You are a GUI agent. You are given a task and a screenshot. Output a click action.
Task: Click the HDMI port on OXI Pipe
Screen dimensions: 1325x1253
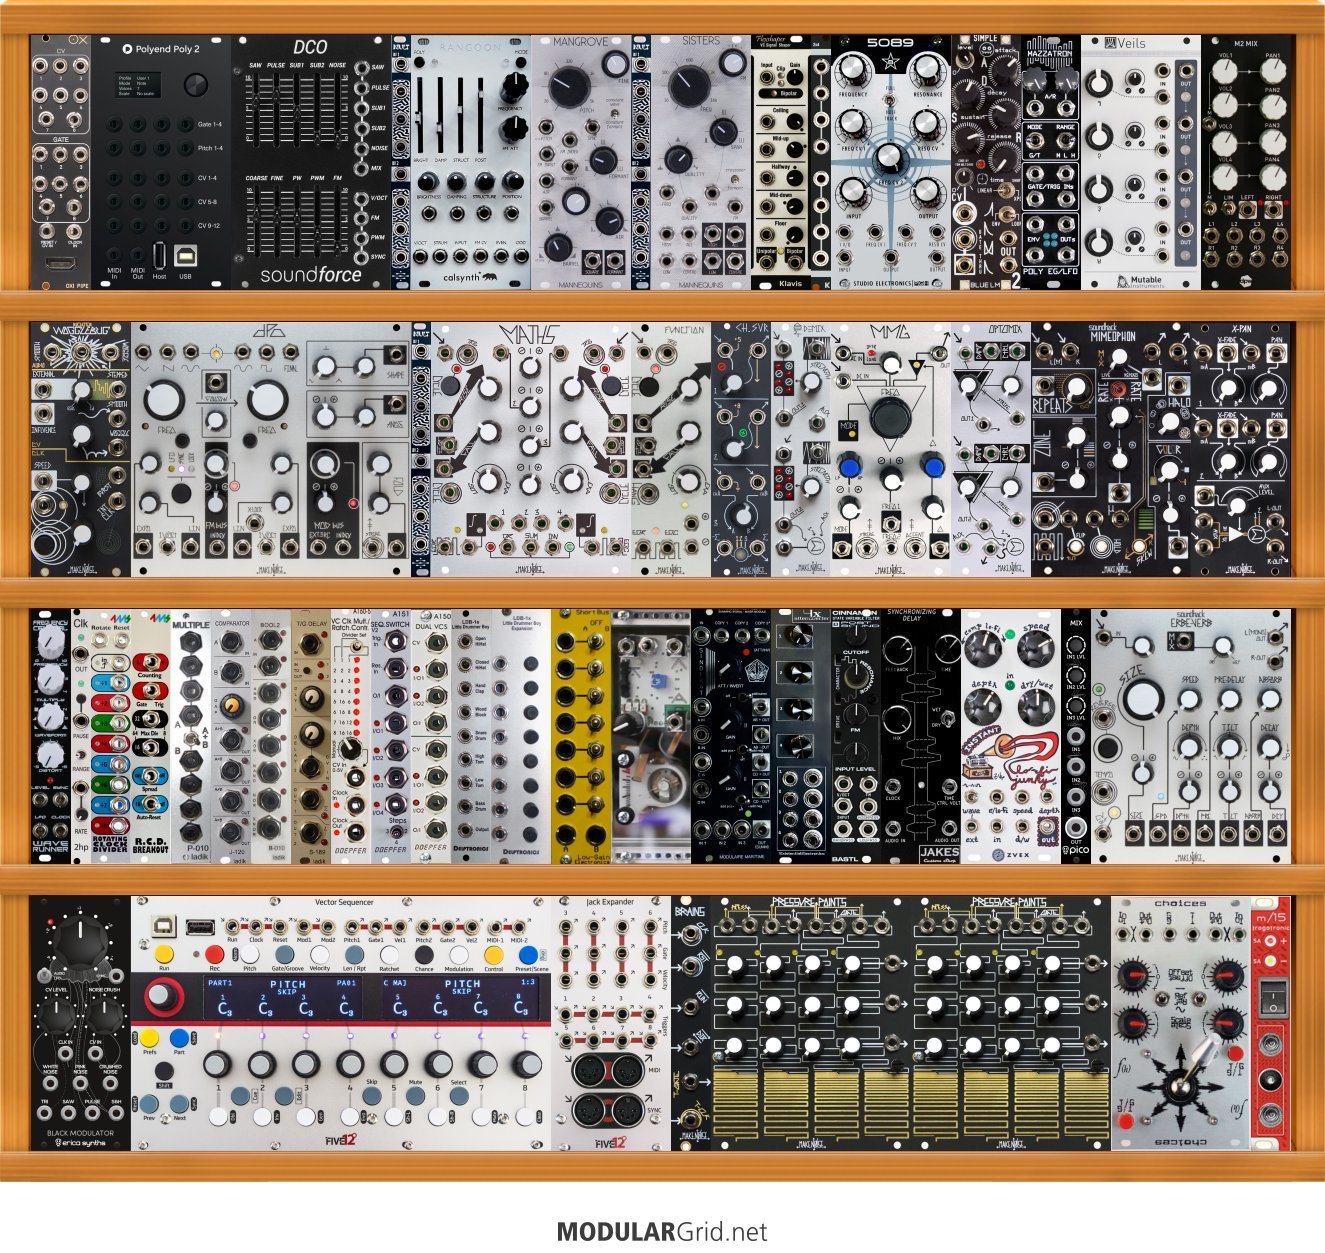pos(60,264)
